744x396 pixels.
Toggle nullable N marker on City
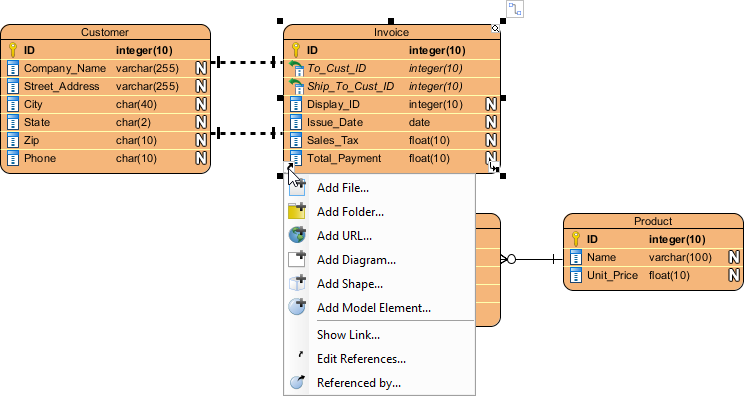coord(201,104)
